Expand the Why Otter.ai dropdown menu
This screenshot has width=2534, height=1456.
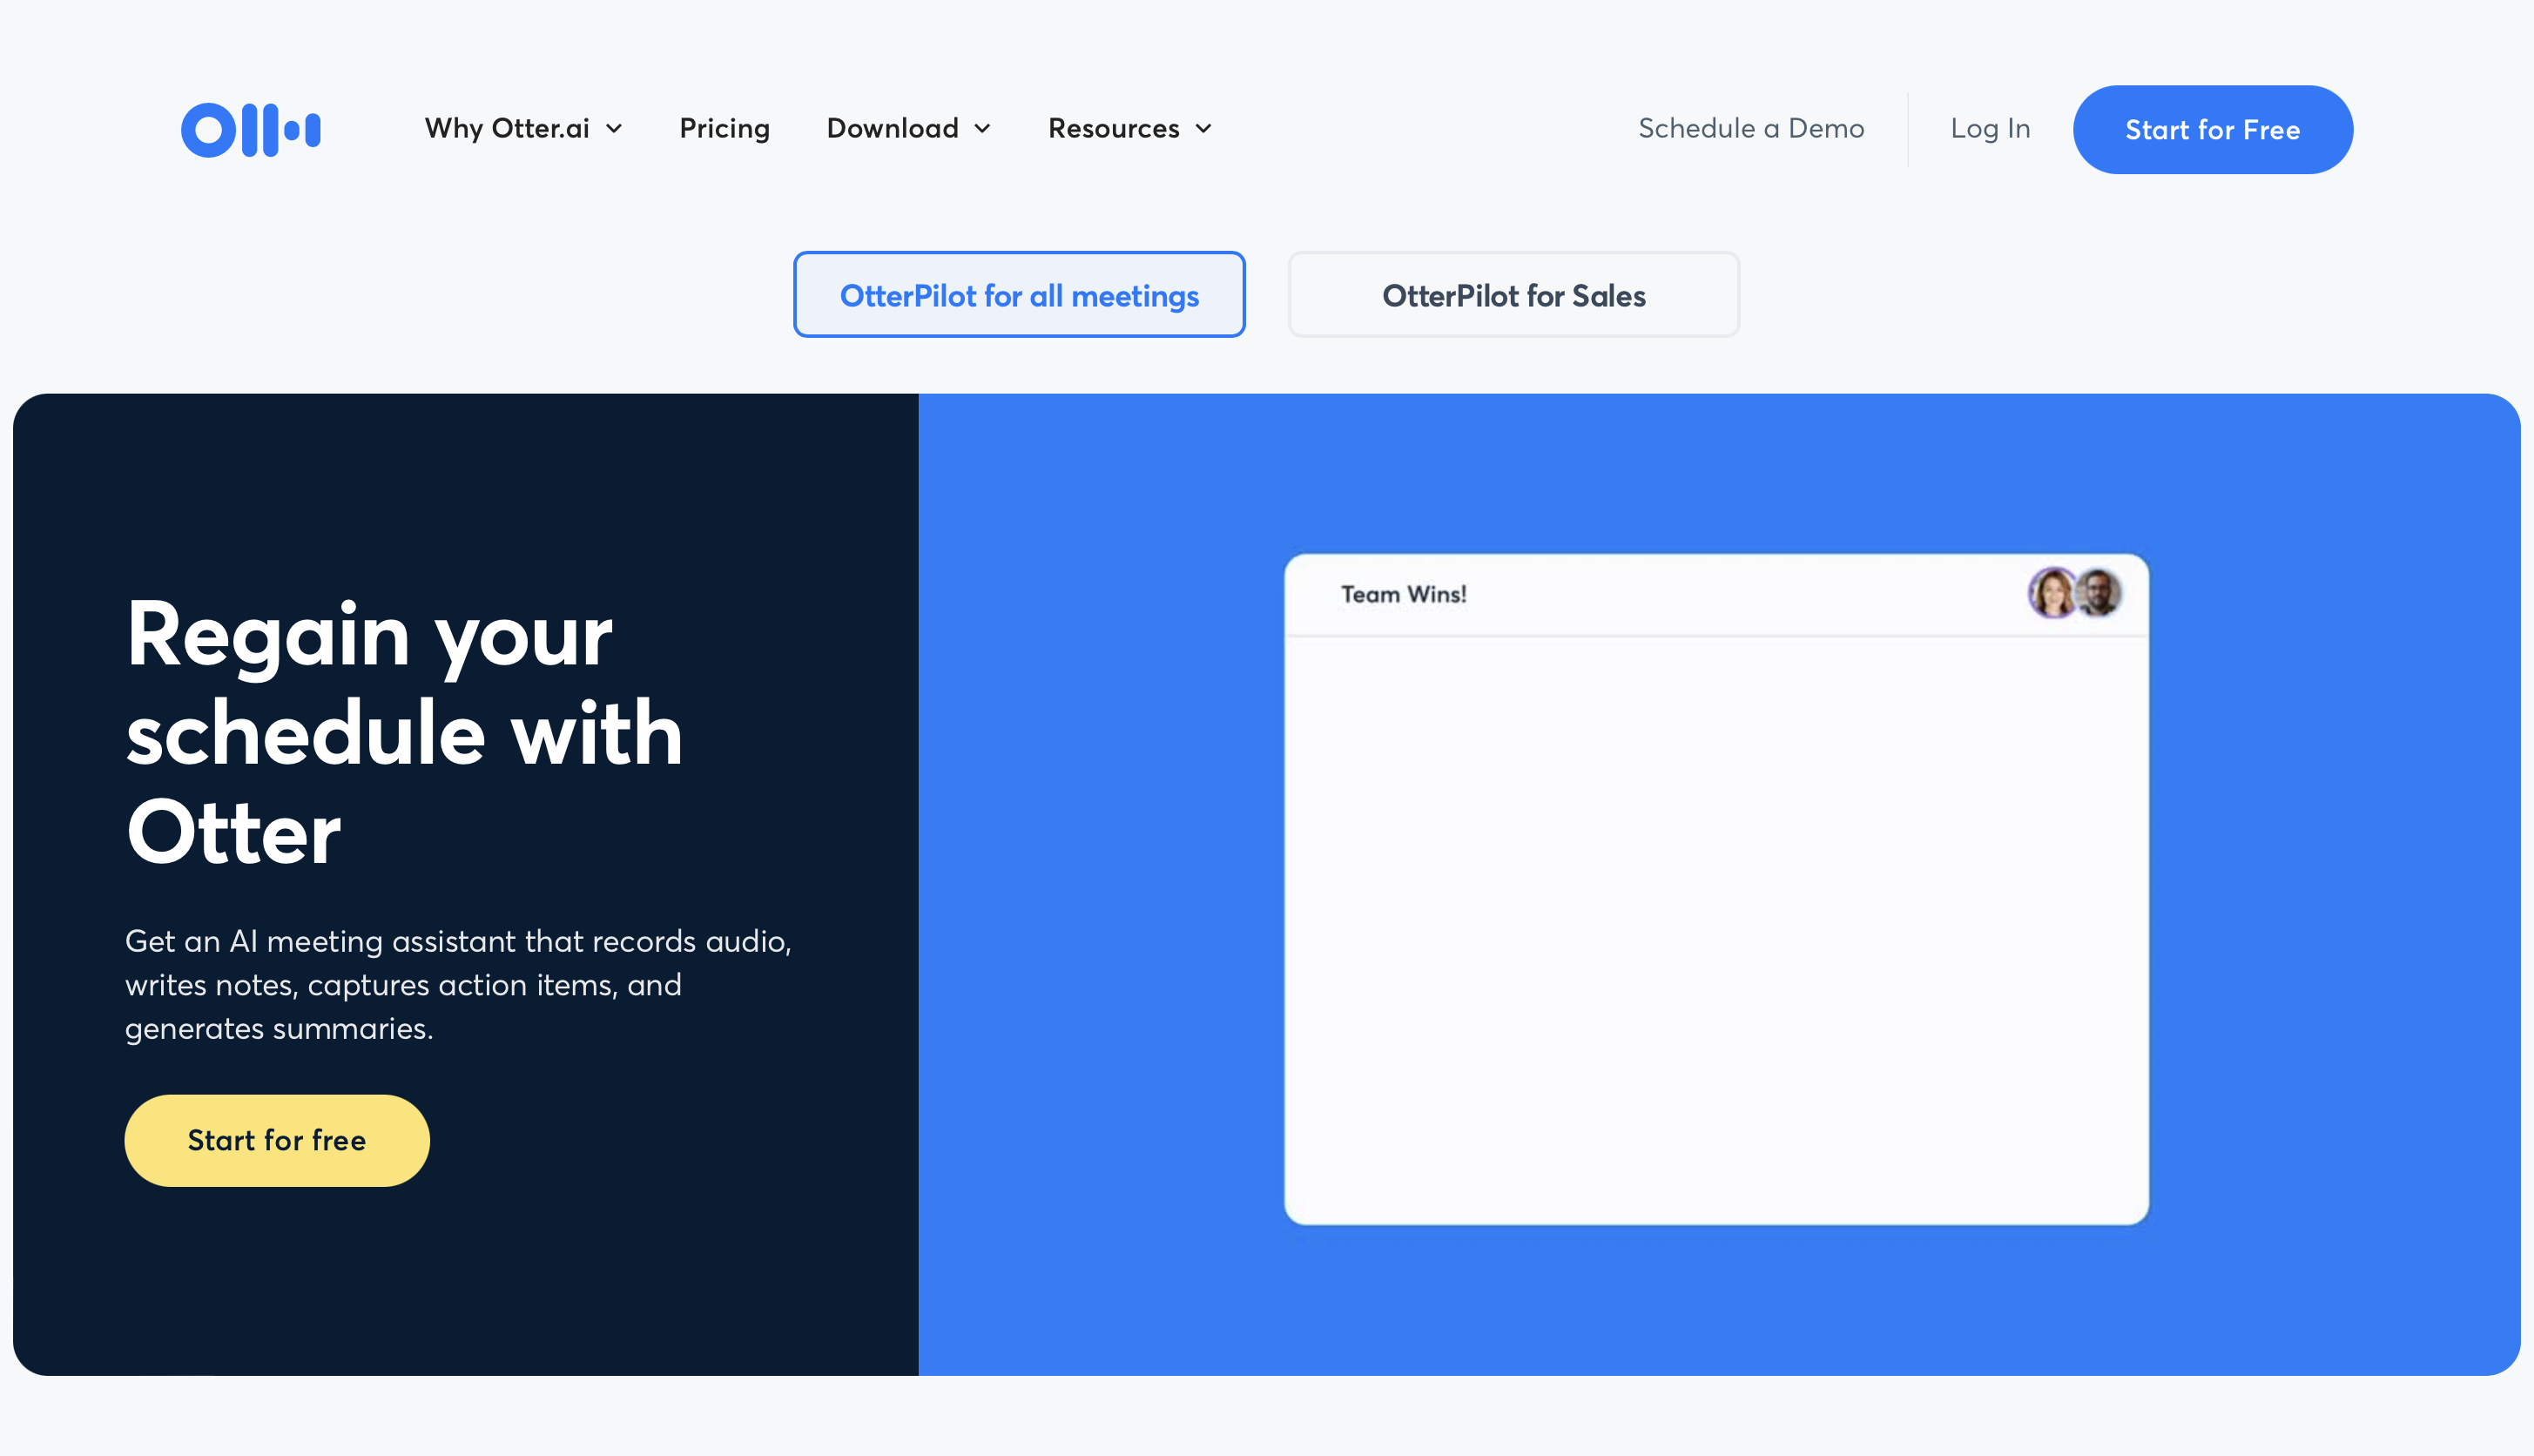pyautogui.click(x=522, y=127)
